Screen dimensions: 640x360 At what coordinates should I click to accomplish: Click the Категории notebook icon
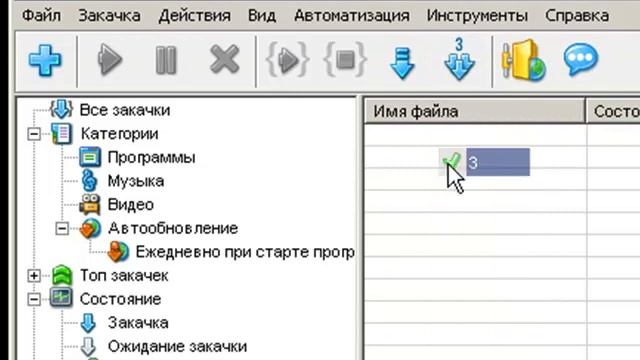[61, 133]
